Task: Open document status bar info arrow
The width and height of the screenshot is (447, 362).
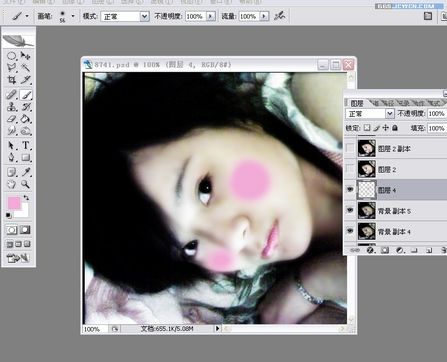Action: (217, 328)
